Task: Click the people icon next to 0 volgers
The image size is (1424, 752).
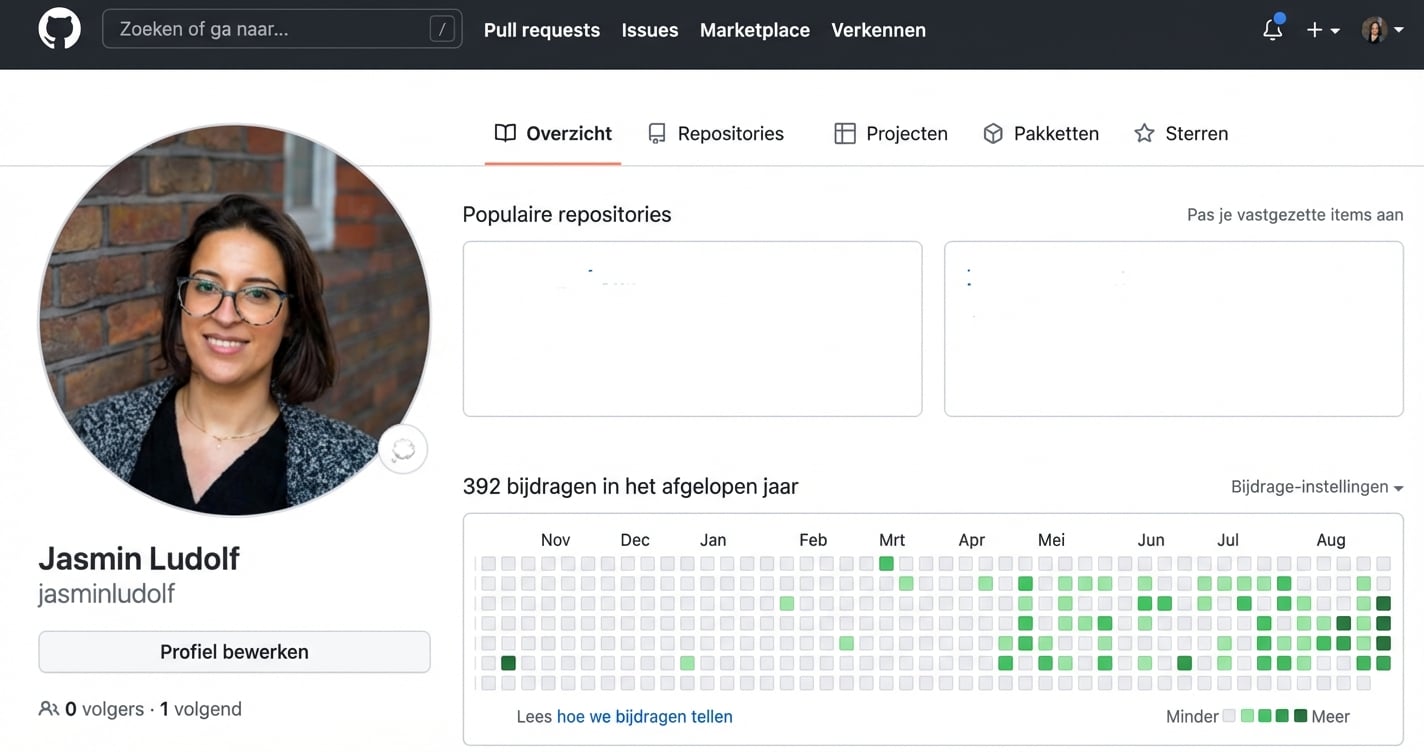Action: tap(49, 708)
